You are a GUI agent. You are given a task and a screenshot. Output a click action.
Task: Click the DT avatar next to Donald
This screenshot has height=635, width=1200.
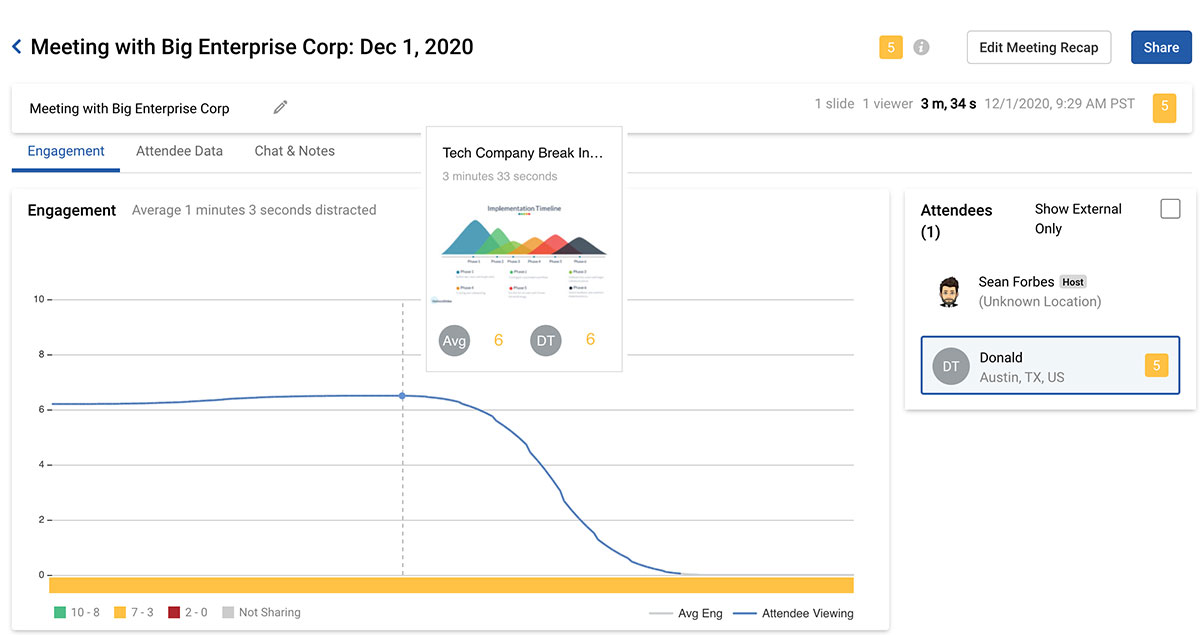pyautogui.click(x=951, y=366)
